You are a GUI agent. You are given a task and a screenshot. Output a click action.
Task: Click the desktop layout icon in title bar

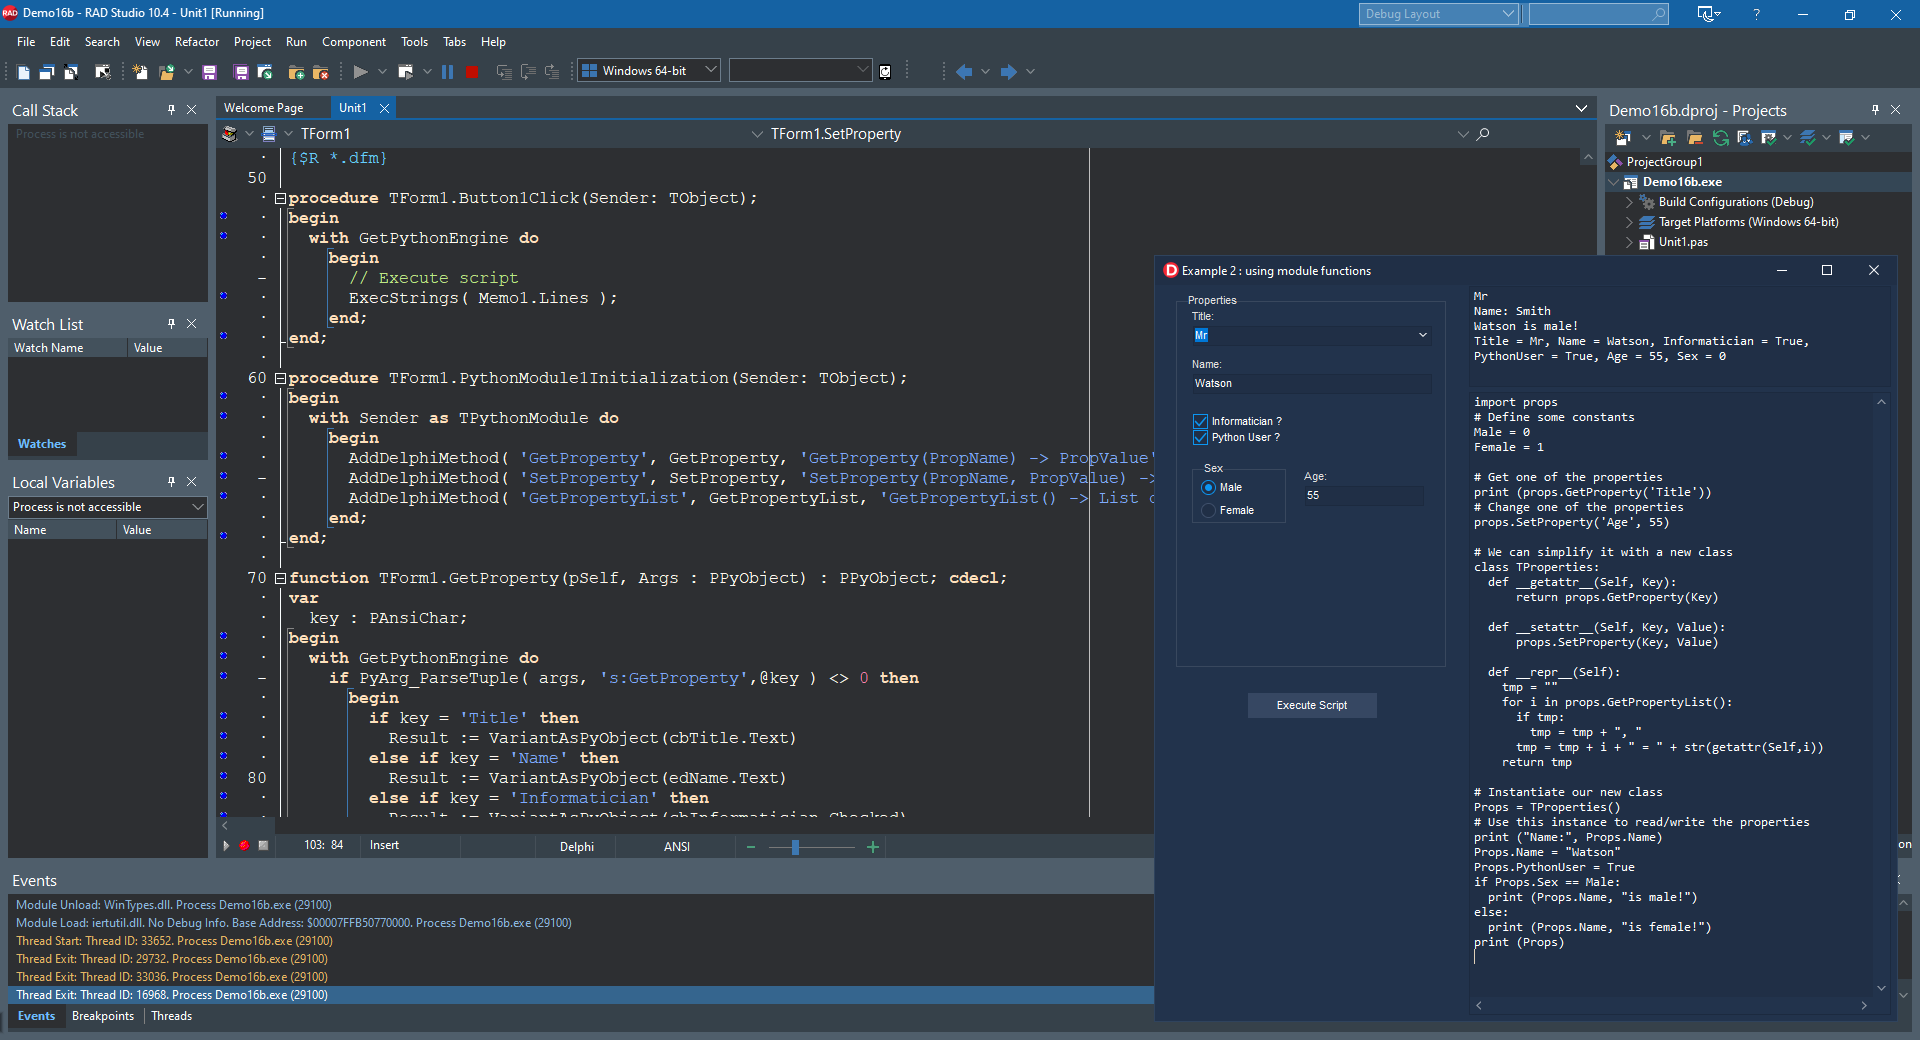point(1706,14)
